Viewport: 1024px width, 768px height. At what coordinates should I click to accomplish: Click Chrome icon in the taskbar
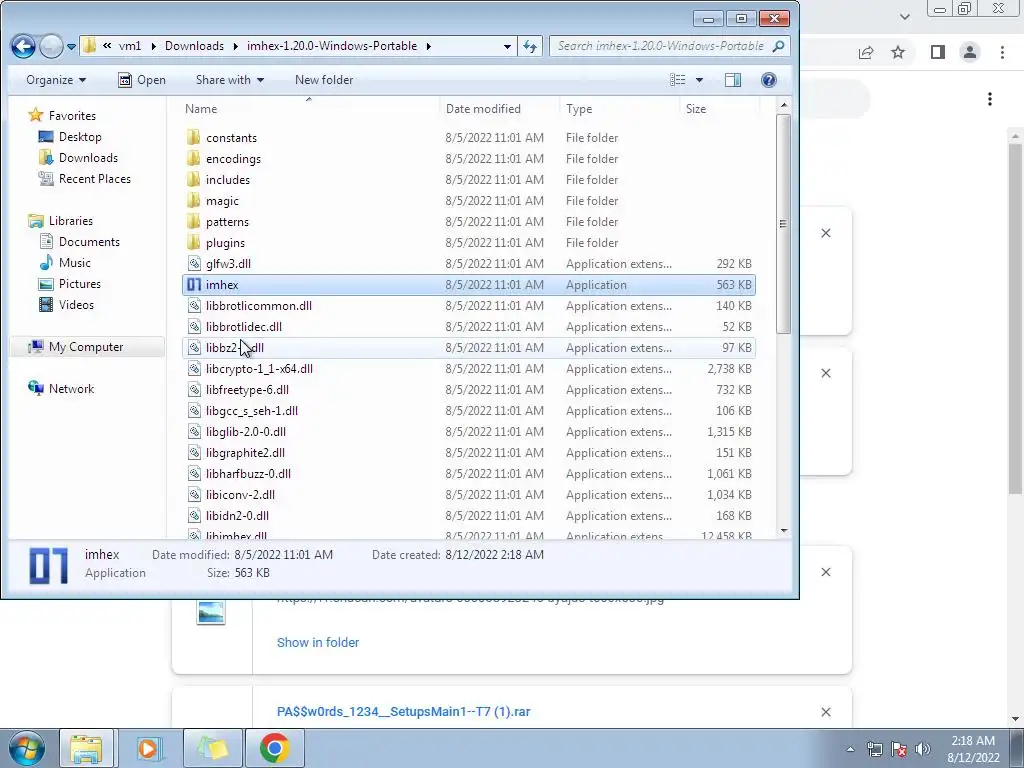274,748
